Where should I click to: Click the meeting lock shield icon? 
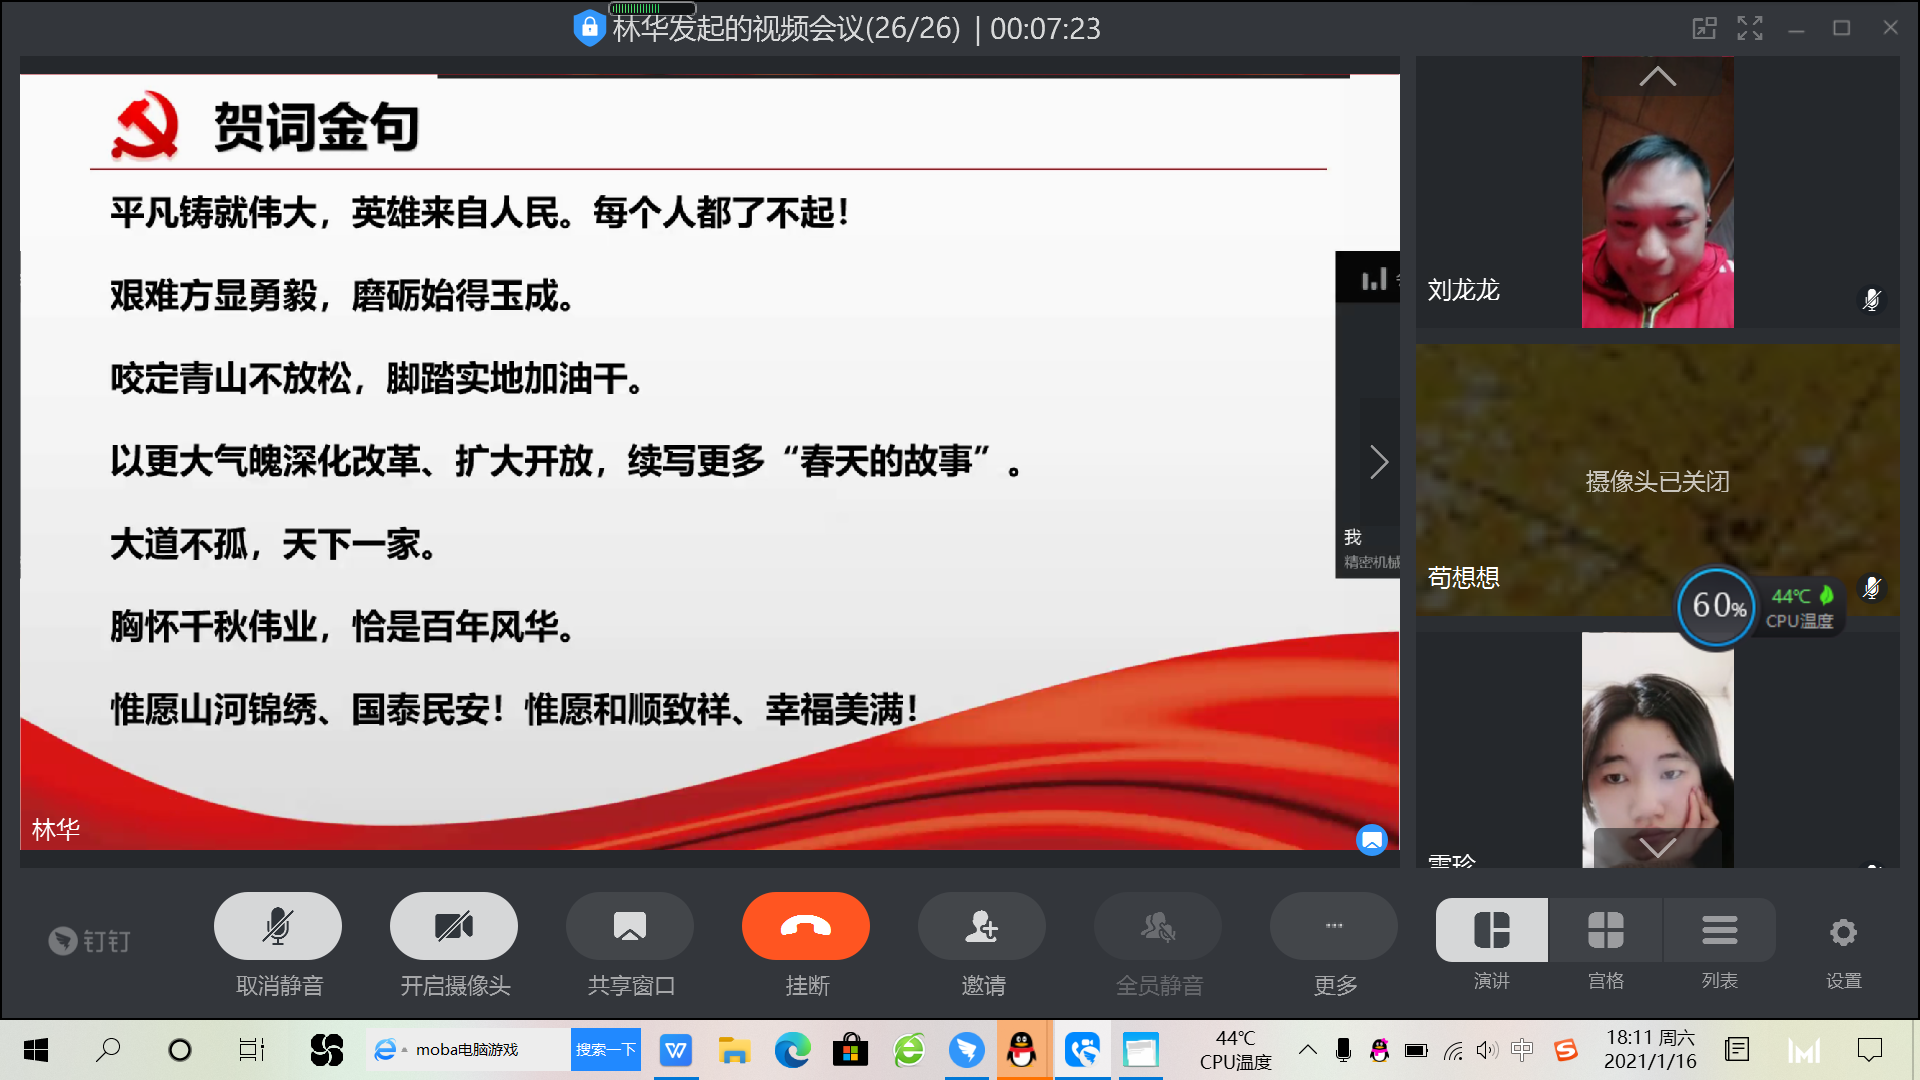pyautogui.click(x=589, y=27)
